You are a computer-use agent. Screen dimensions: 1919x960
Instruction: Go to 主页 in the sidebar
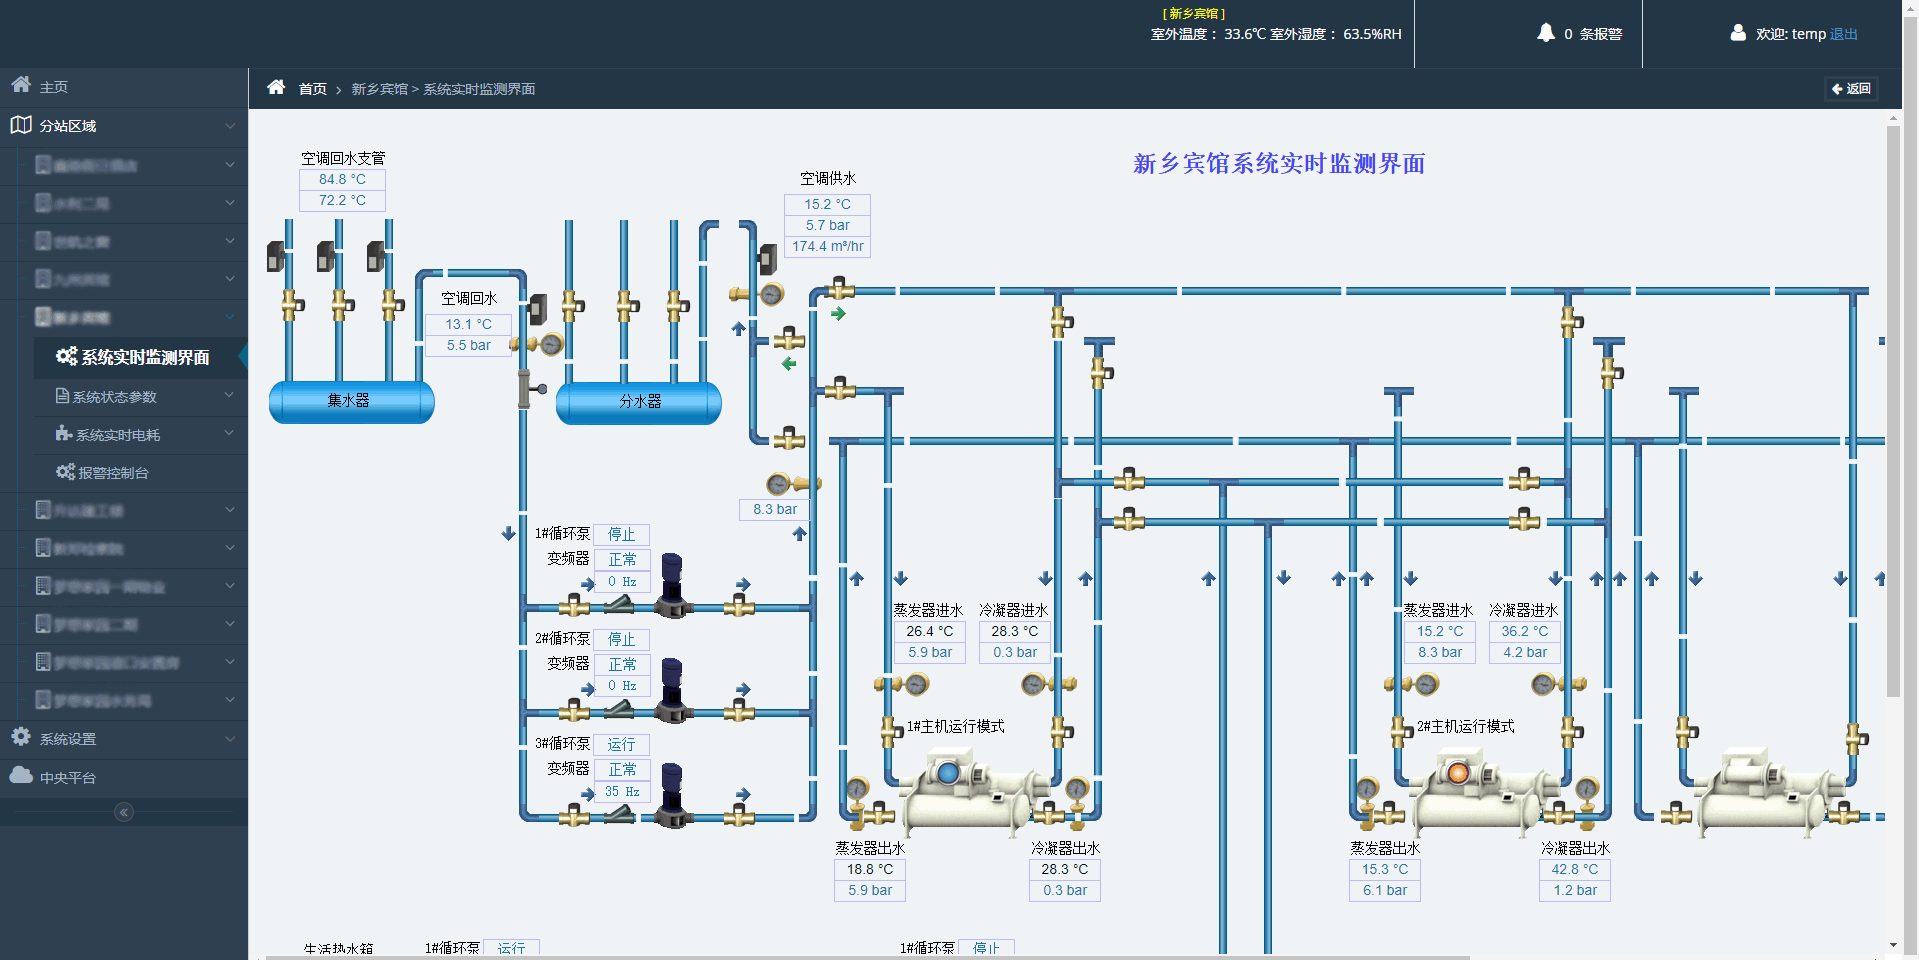click(x=124, y=87)
